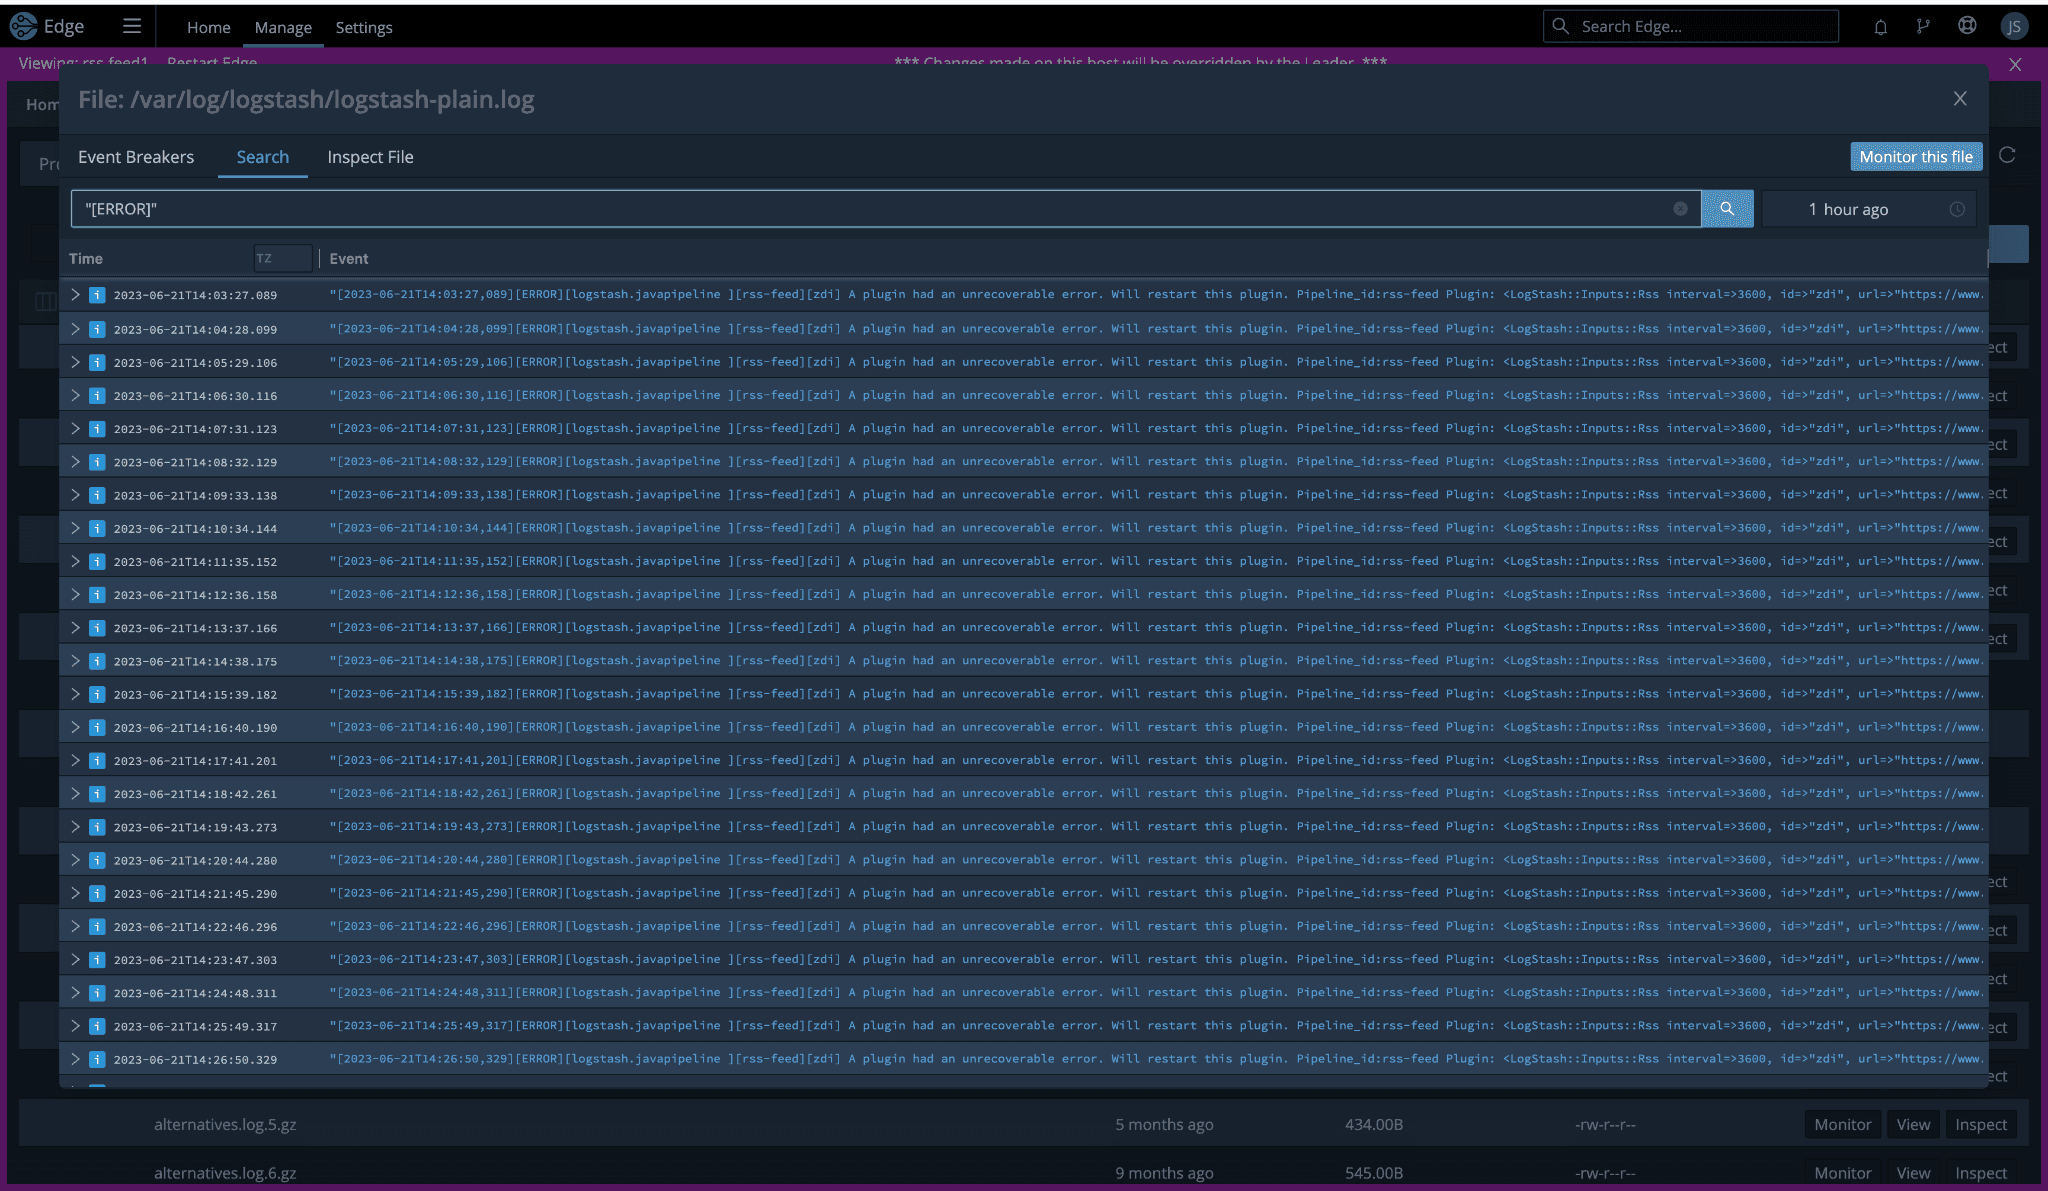Click the info icon on the 14:03:27.089 event
This screenshot has width=2048, height=1191.
coord(97,295)
